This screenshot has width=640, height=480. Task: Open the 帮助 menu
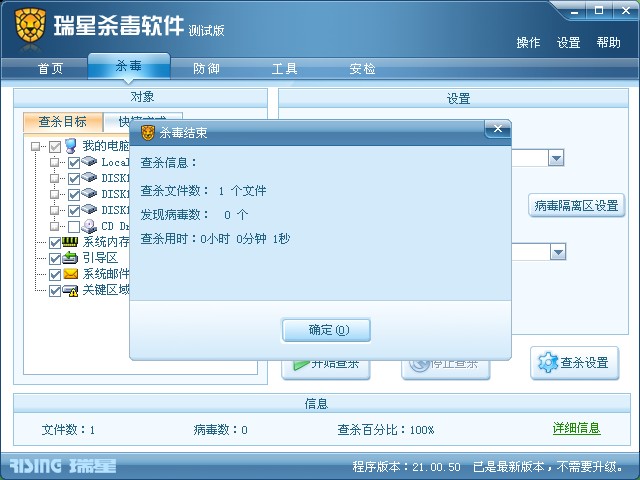point(609,42)
